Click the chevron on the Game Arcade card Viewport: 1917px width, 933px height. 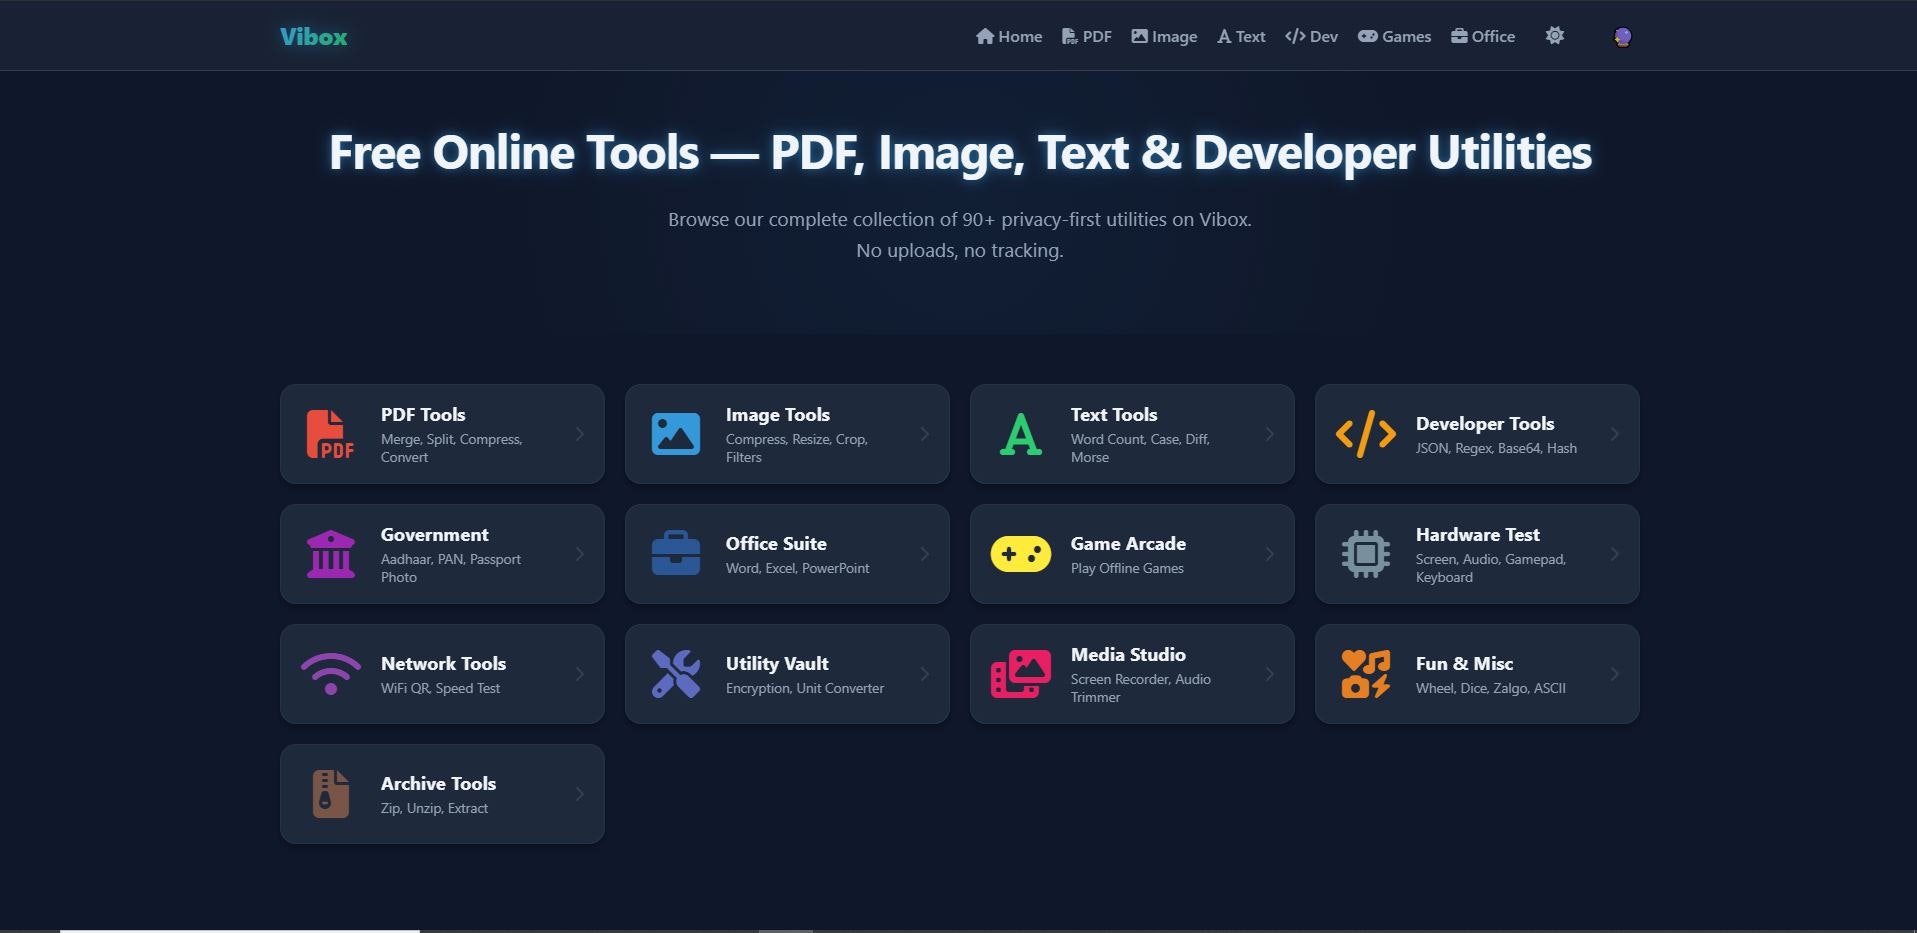[1270, 554]
